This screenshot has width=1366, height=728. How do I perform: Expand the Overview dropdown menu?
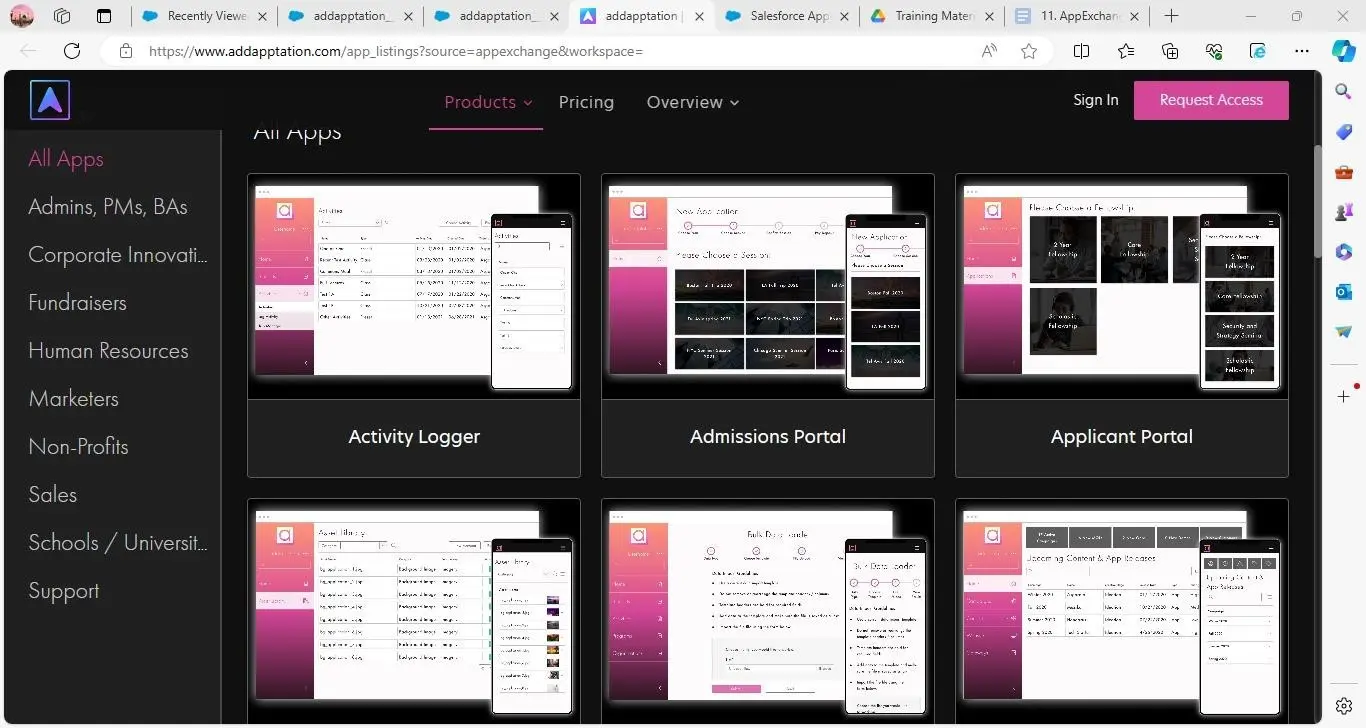pyautogui.click(x=692, y=102)
